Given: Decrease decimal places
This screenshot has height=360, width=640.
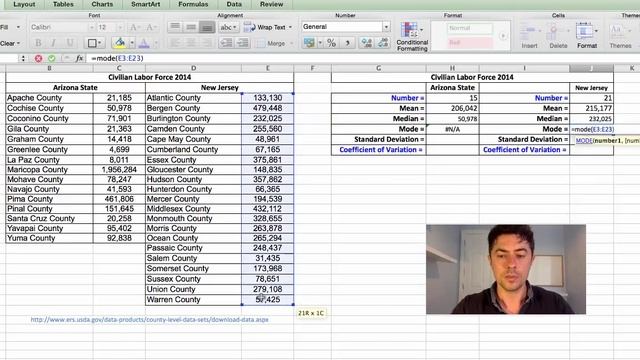Looking at the screenshot, I should (x=383, y=42).
